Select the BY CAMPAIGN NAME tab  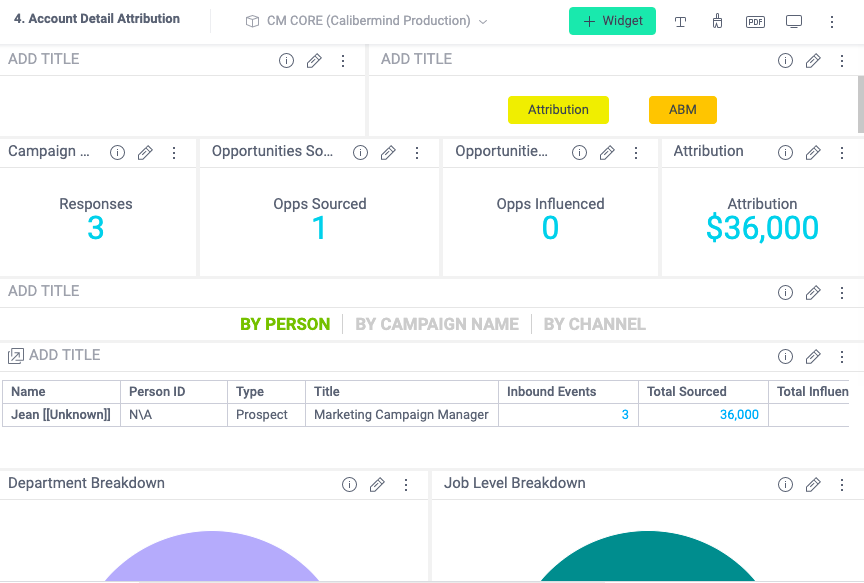tap(437, 324)
